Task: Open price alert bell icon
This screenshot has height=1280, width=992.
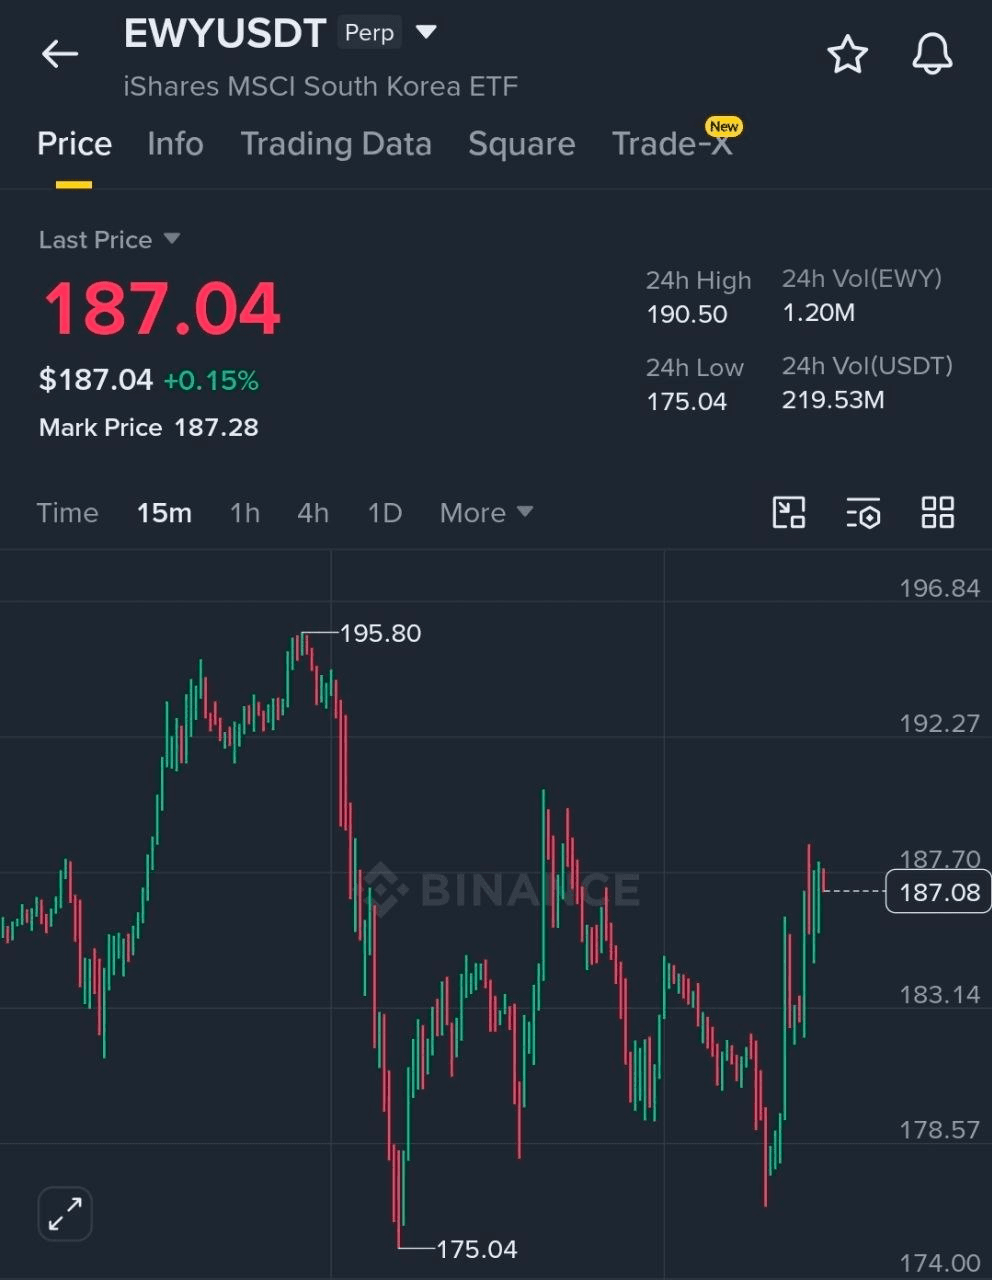Action: coord(932,54)
